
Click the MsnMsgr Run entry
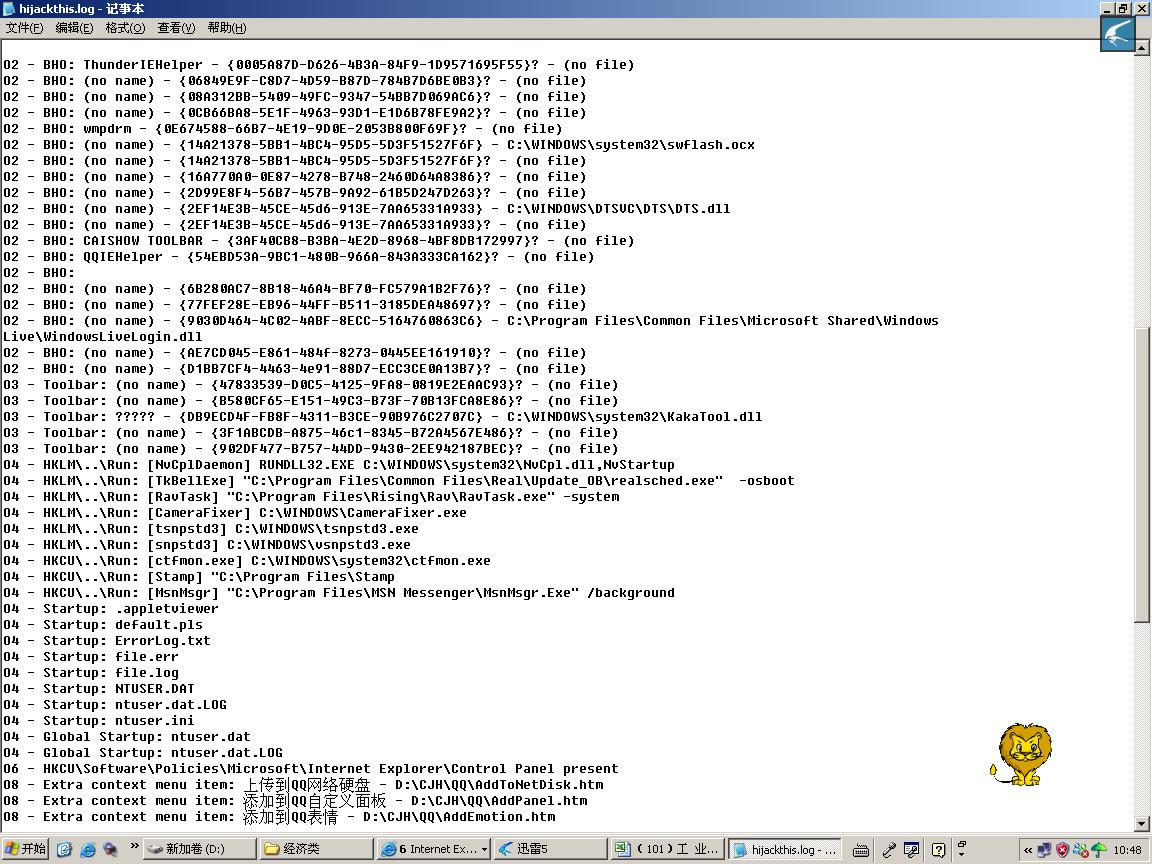point(339,593)
